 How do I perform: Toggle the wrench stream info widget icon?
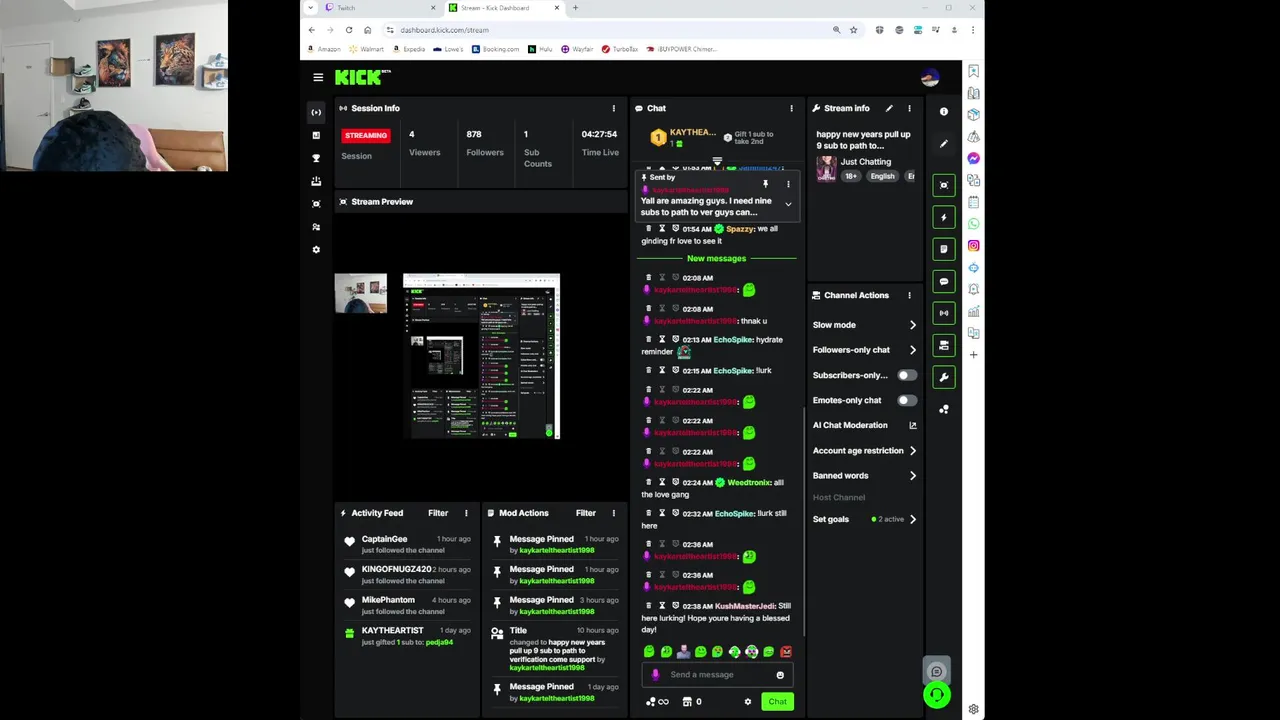pyautogui.click(x=944, y=377)
